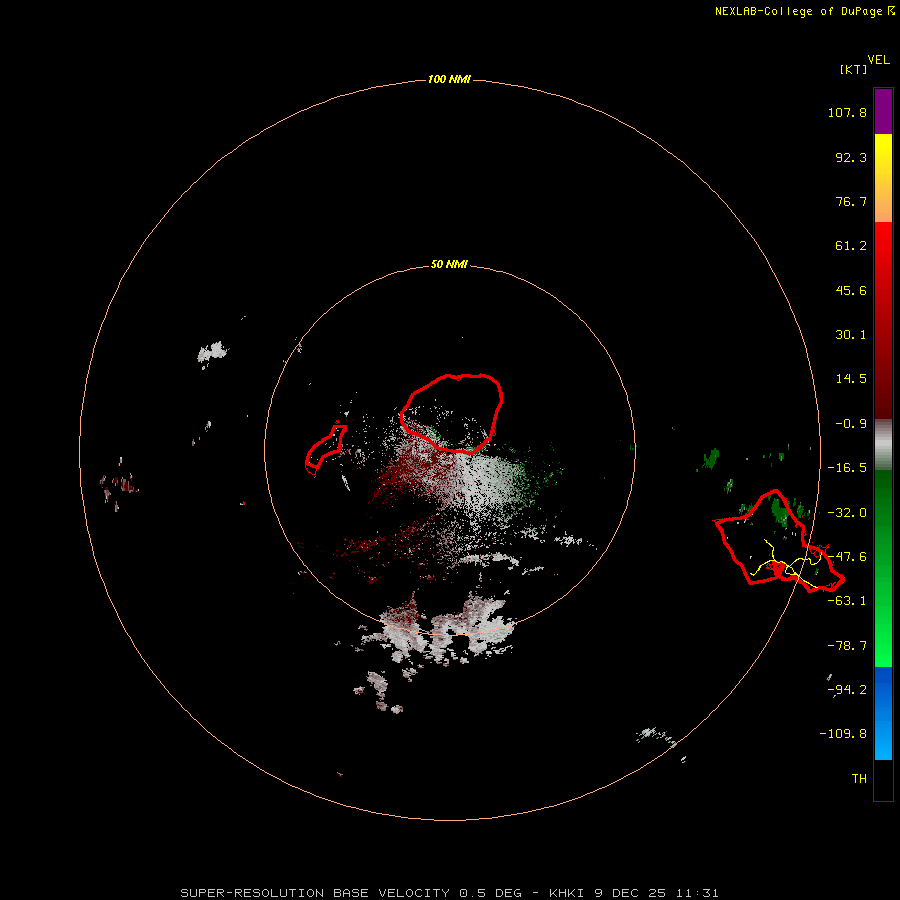The width and height of the screenshot is (900, 900).
Task: Click the green segment of the color bar
Action: pos(883,569)
